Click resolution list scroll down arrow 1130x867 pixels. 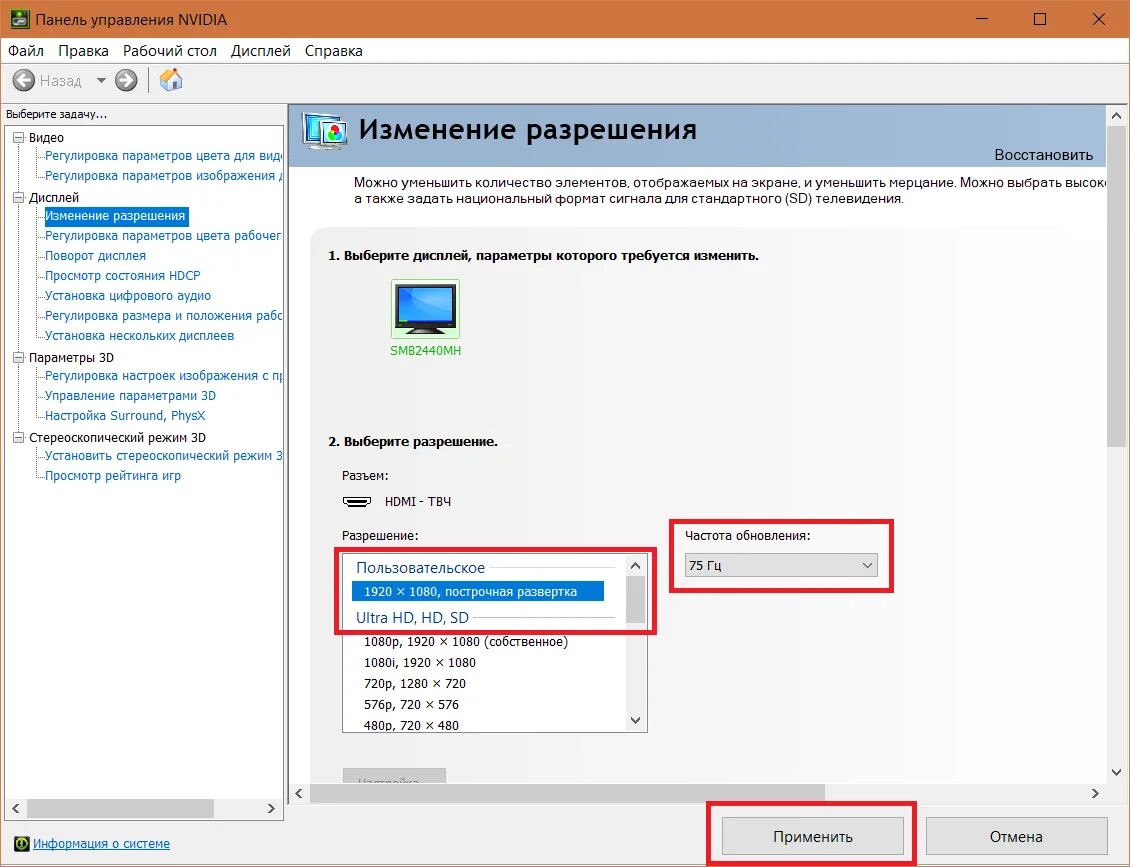pos(635,720)
